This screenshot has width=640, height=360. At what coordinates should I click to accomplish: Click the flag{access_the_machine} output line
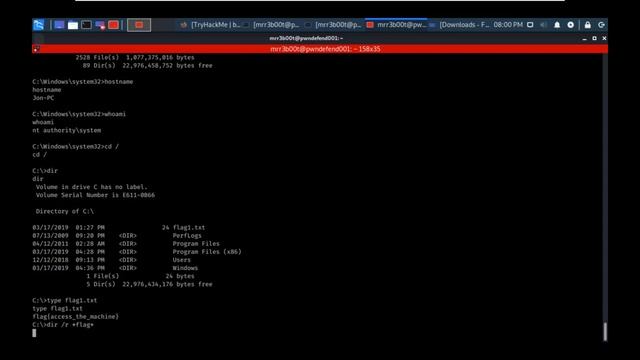[76, 317]
